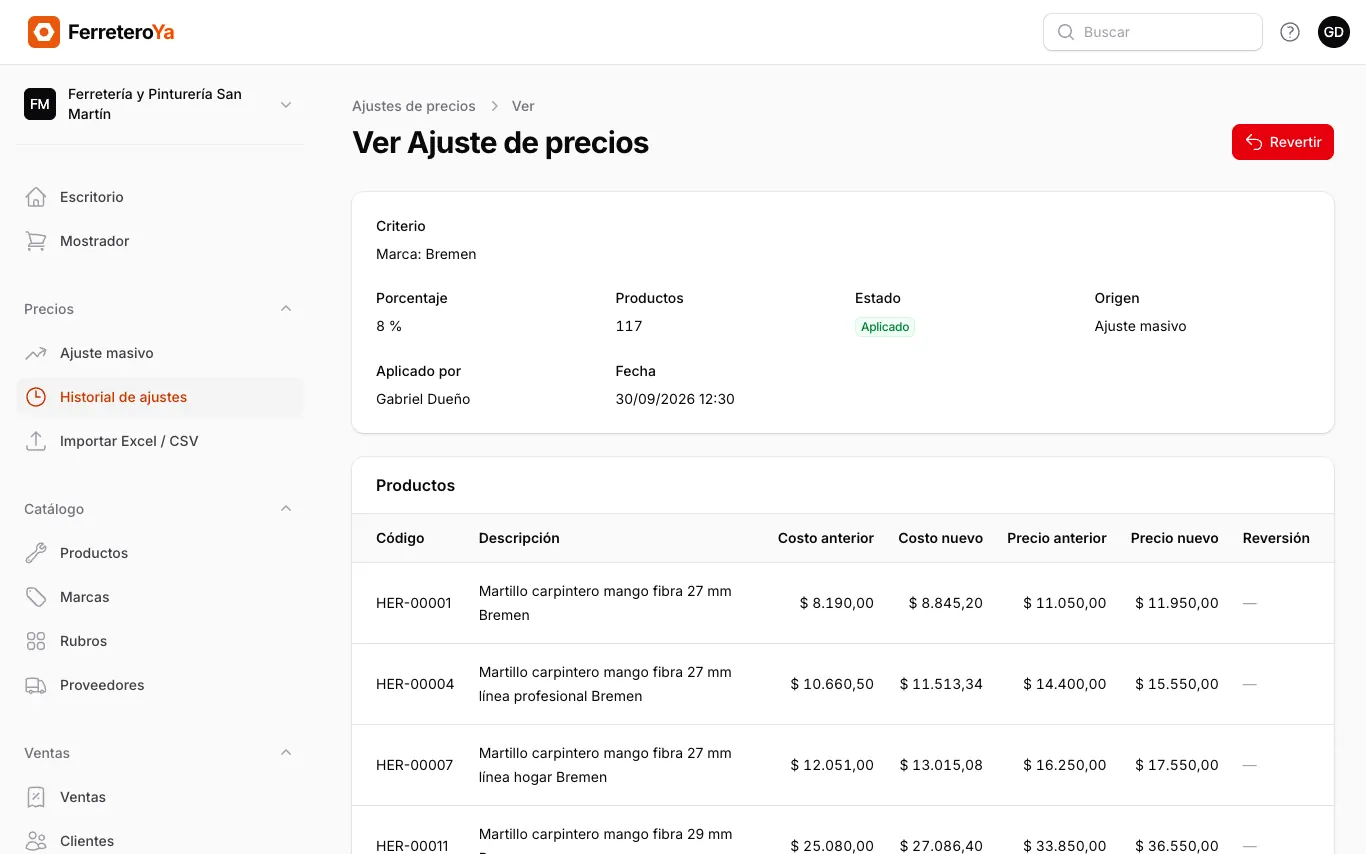Focus the Buscar search field
The width and height of the screenshot is (1366, 854).
1153,32
